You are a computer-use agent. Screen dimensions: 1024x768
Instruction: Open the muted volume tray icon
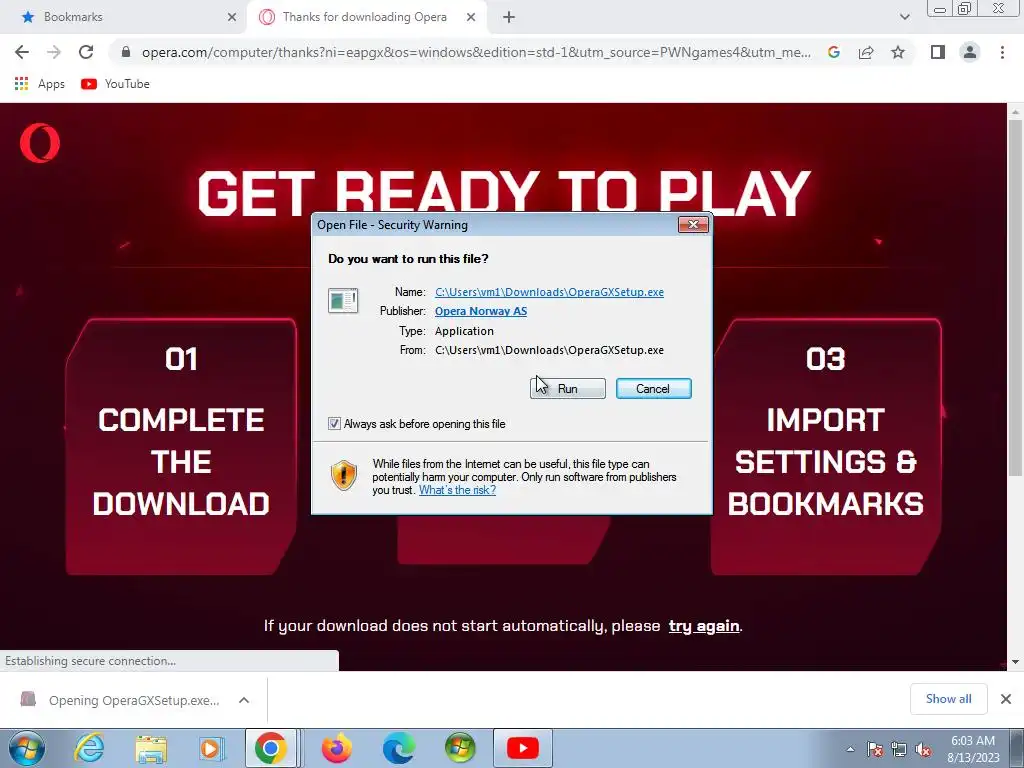(x=923, y=749)
